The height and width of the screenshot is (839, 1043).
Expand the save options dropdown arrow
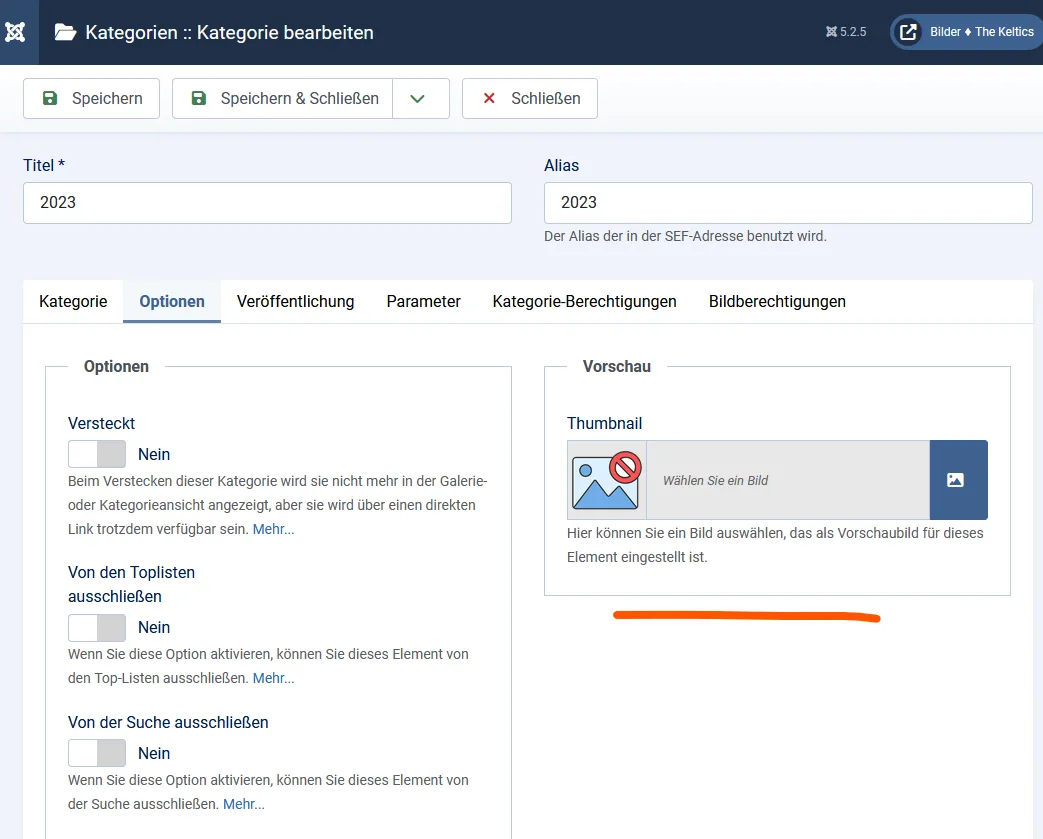[419, 99]
